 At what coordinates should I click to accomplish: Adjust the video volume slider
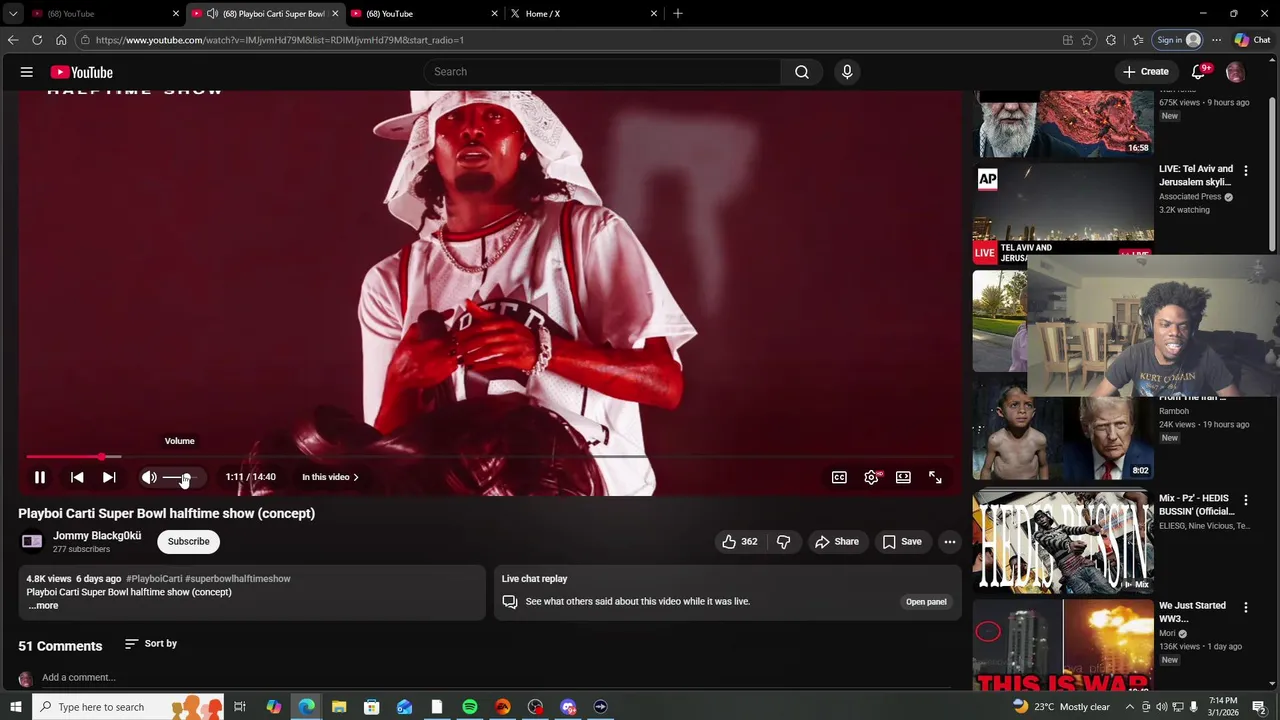(x=181, y=477)
